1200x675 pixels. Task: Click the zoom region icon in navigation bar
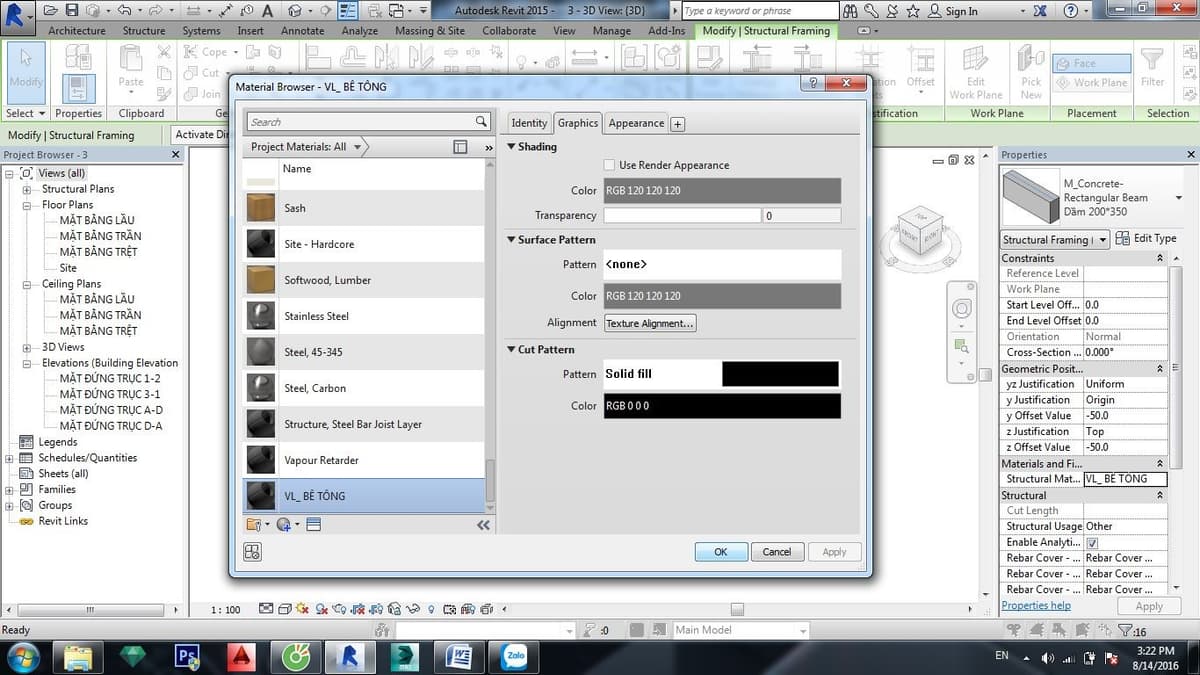(961, 346)
